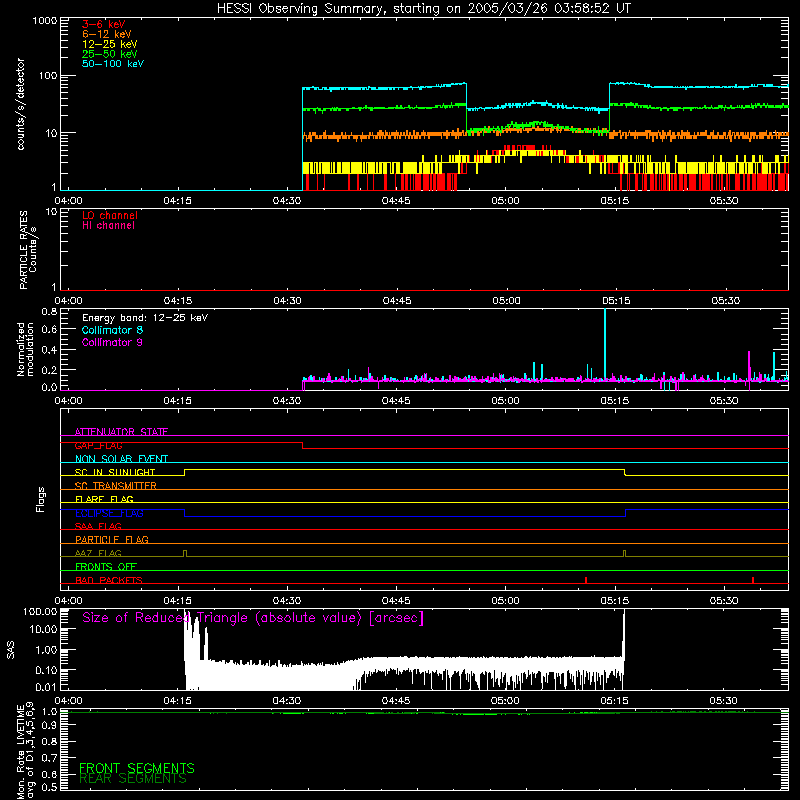Click the 1000 tick on the counts axis

[45, 21]
